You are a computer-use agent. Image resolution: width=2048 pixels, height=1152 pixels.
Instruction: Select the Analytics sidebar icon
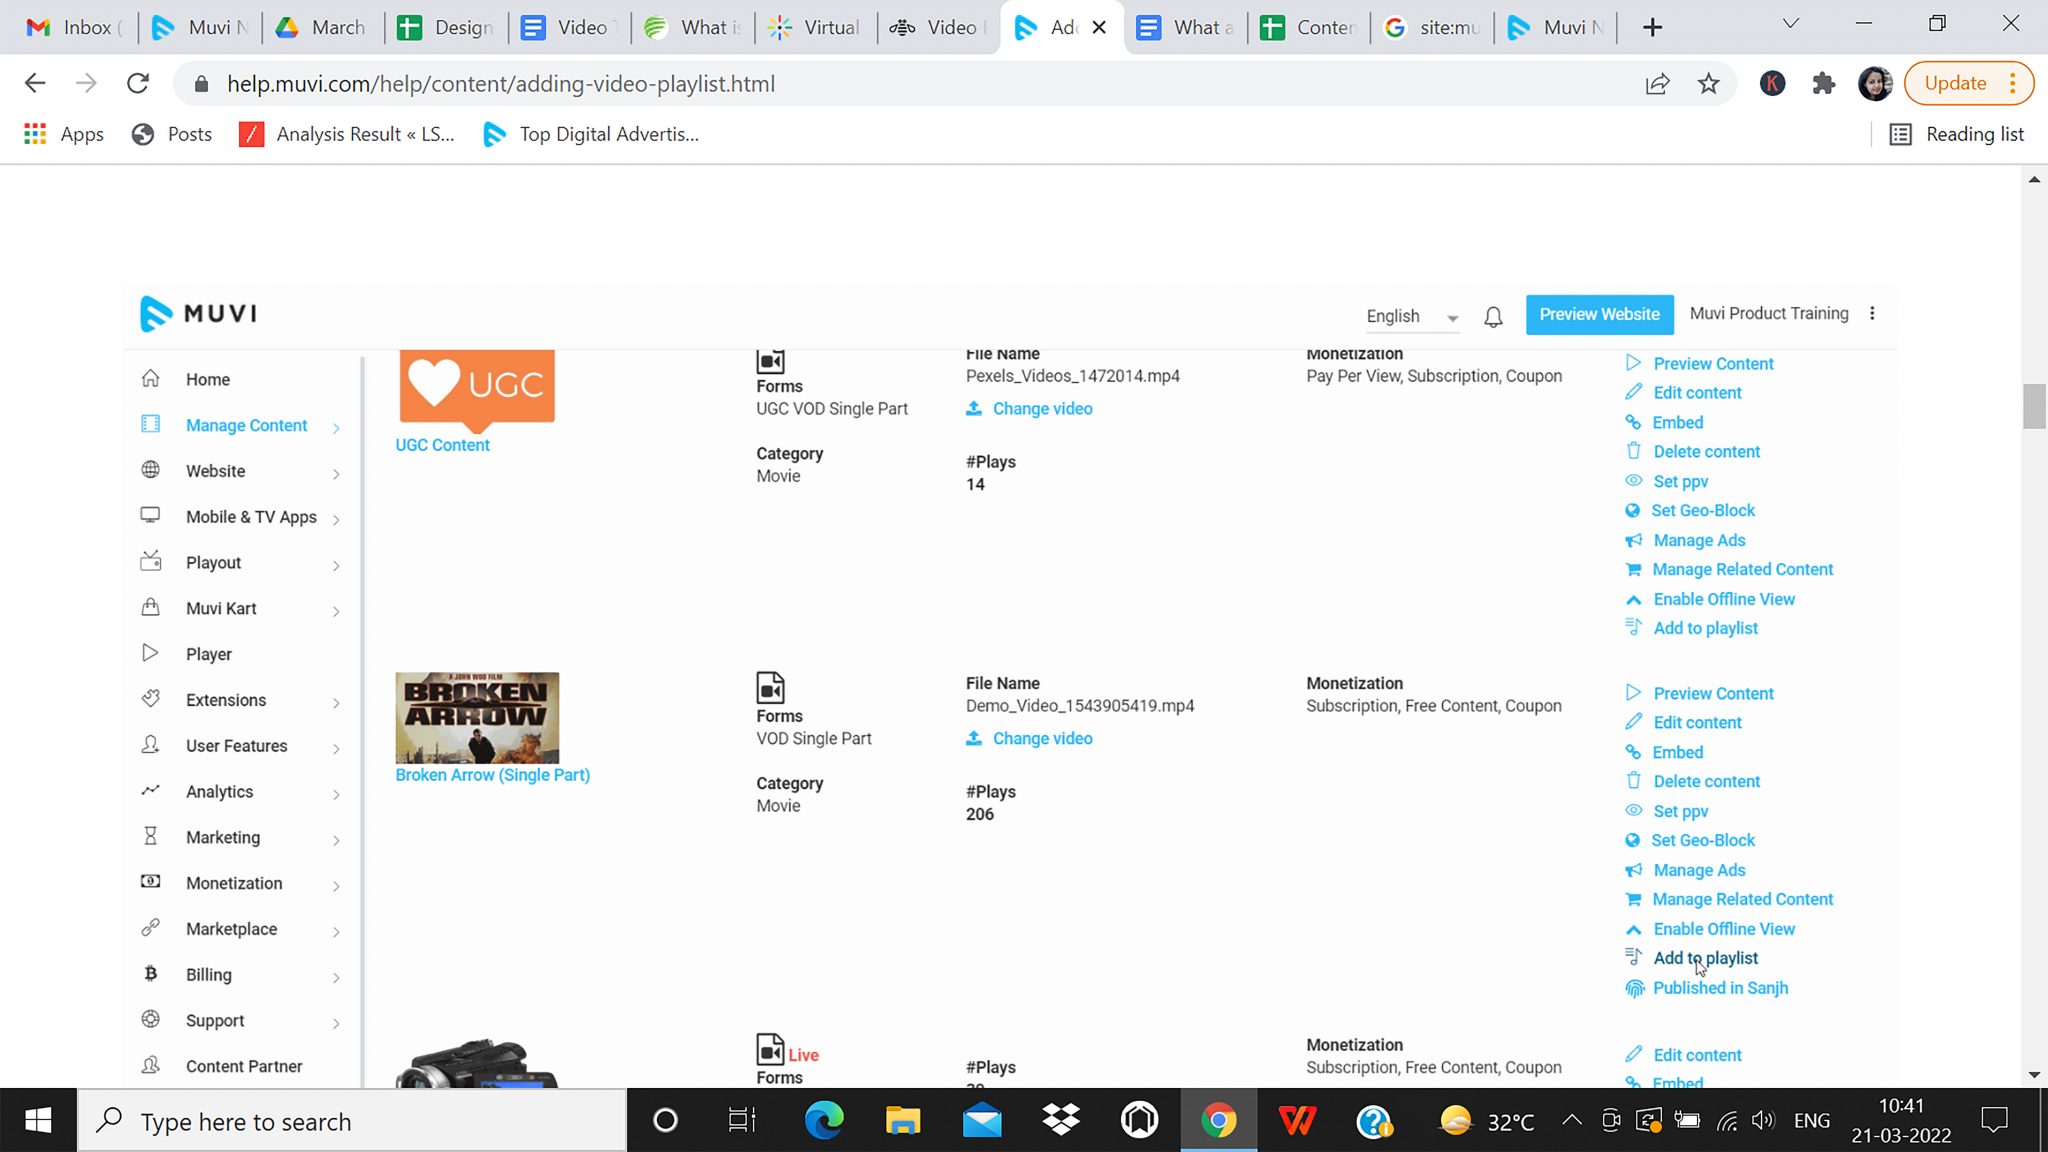tap(150, 791)
